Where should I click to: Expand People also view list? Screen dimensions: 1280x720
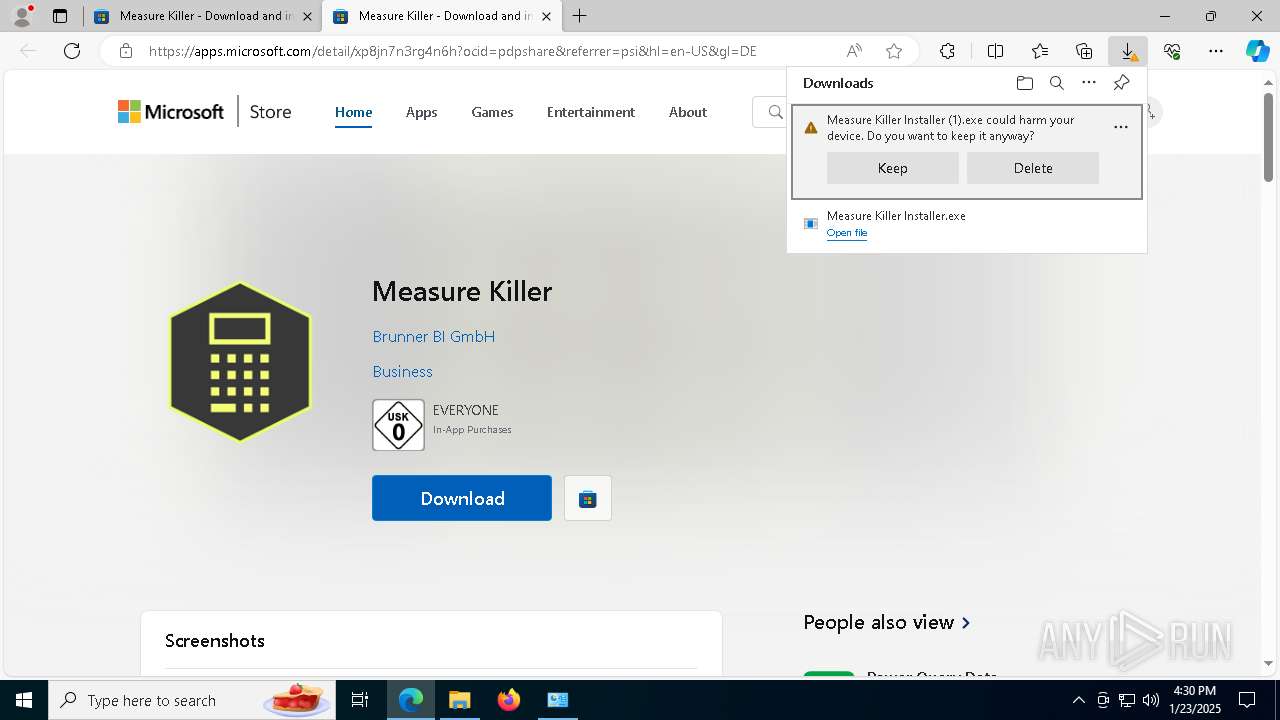[887, 622]
